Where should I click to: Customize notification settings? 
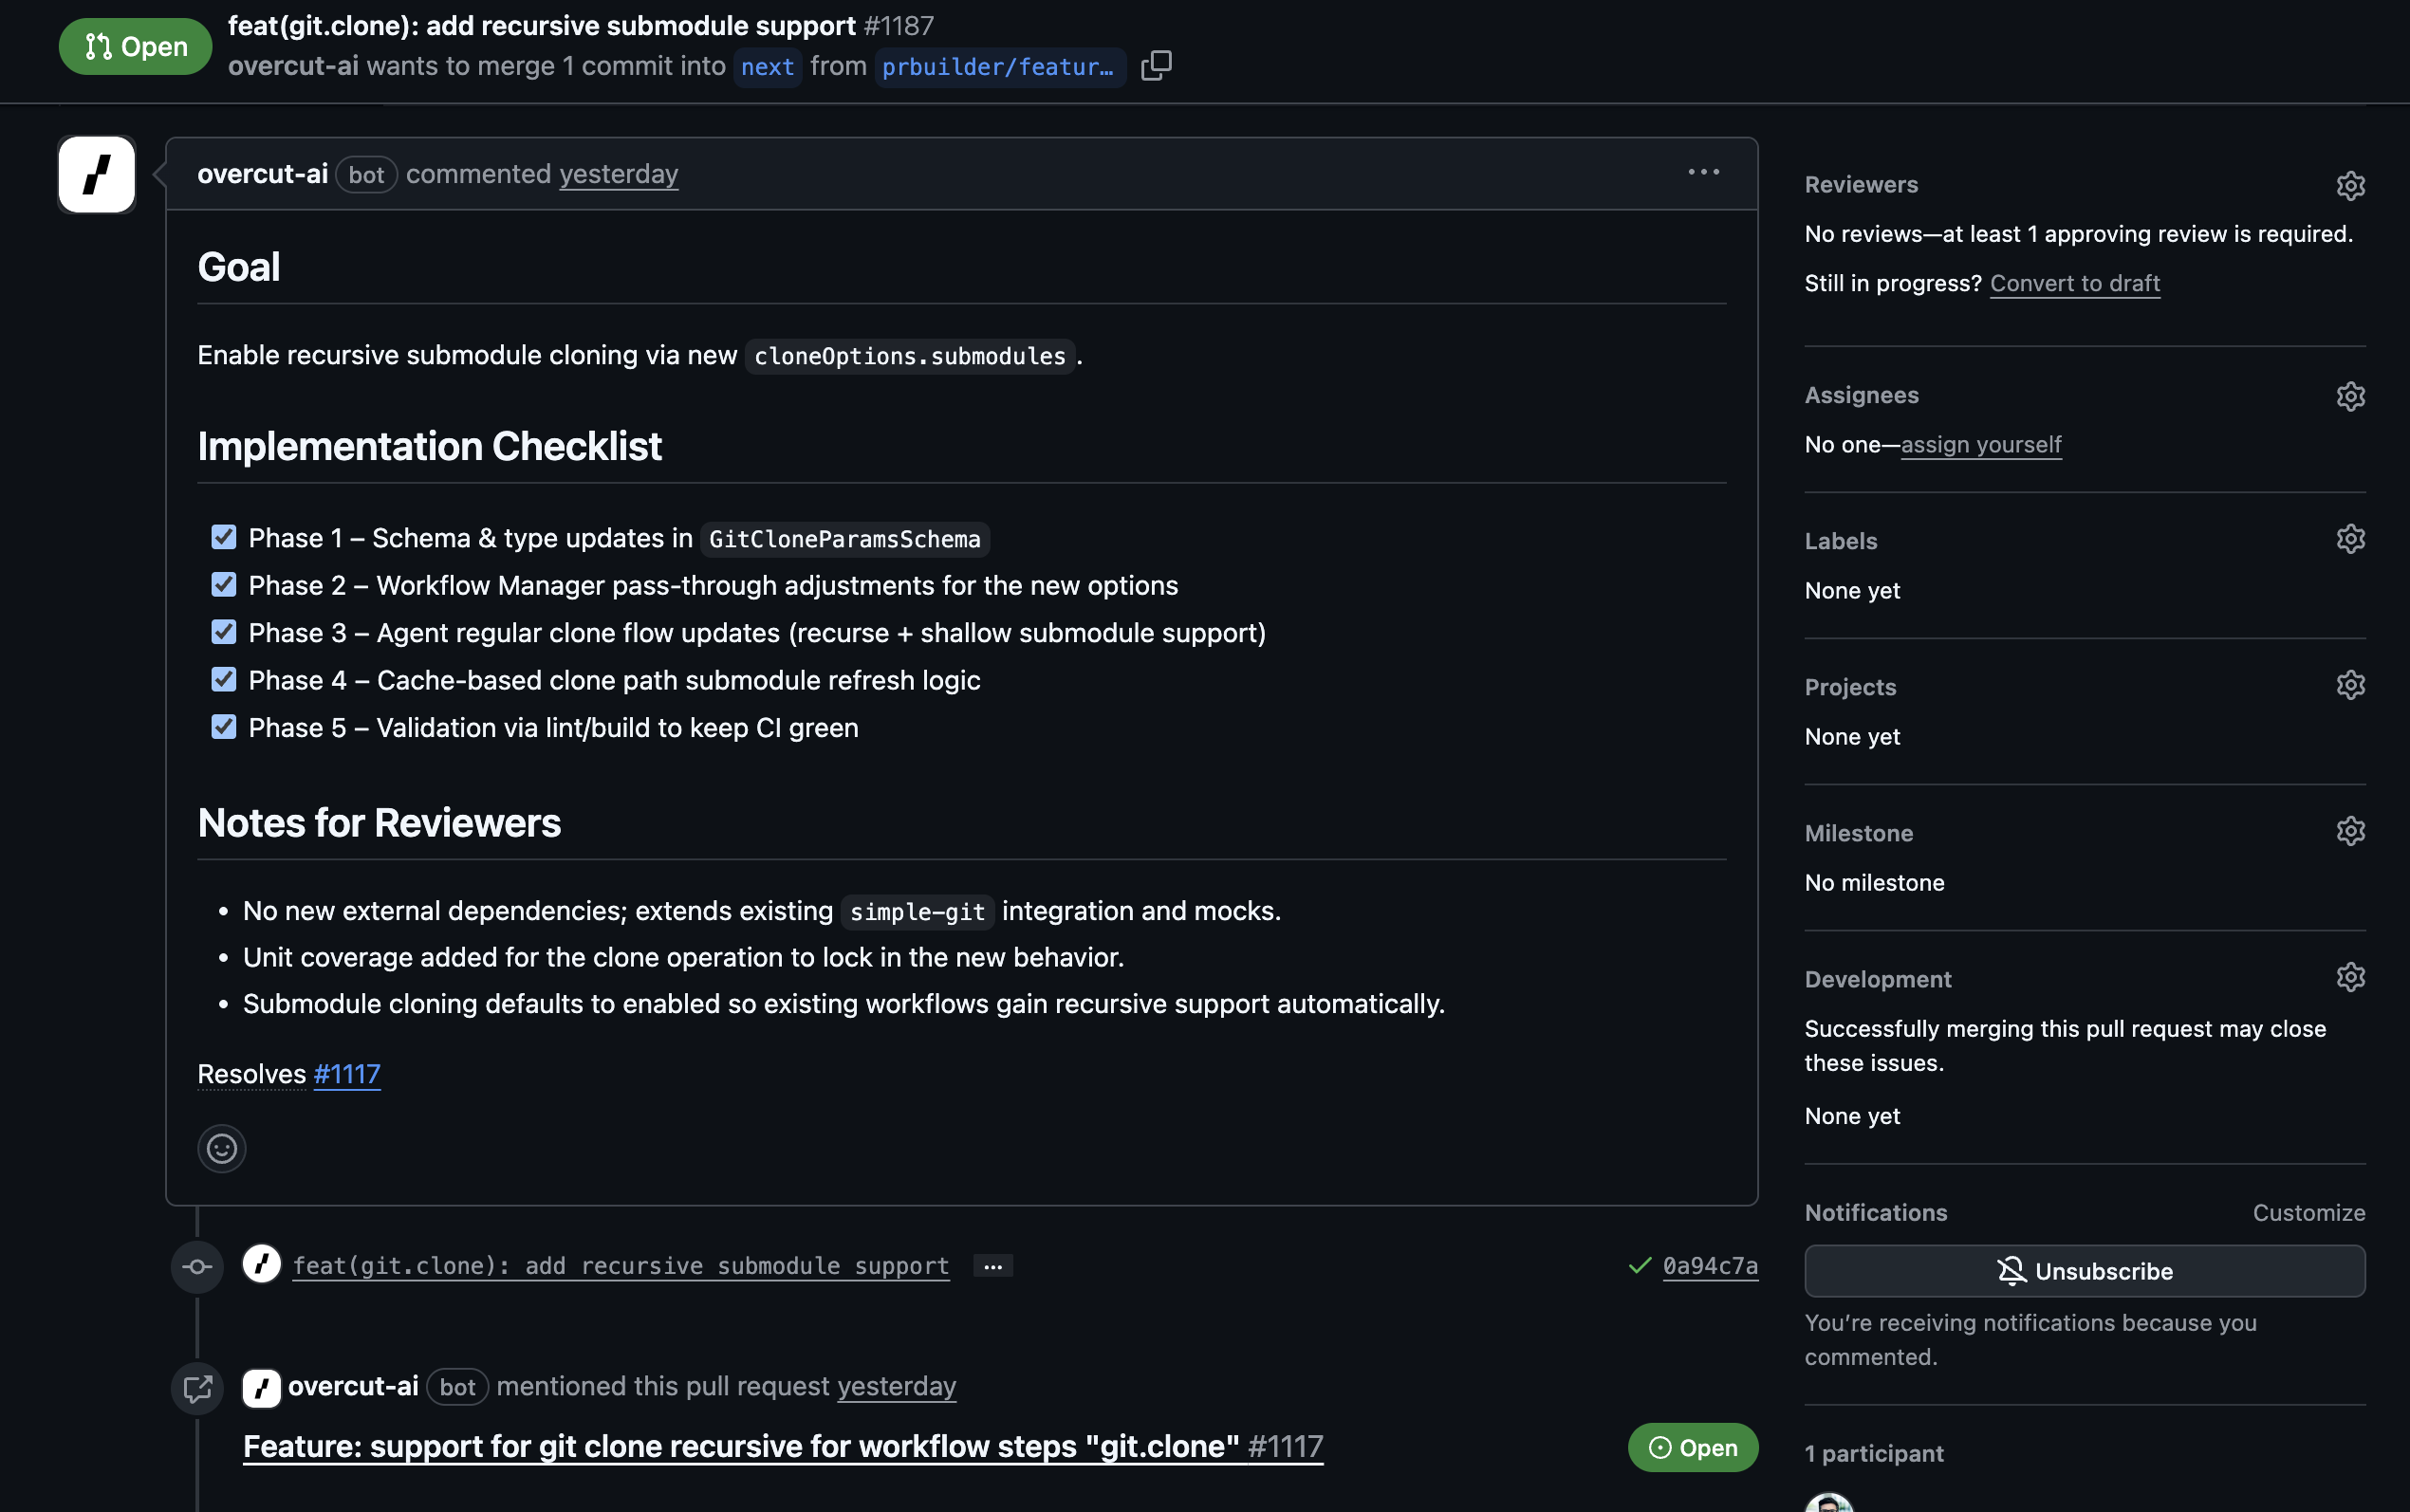tap(2308, 1213)
